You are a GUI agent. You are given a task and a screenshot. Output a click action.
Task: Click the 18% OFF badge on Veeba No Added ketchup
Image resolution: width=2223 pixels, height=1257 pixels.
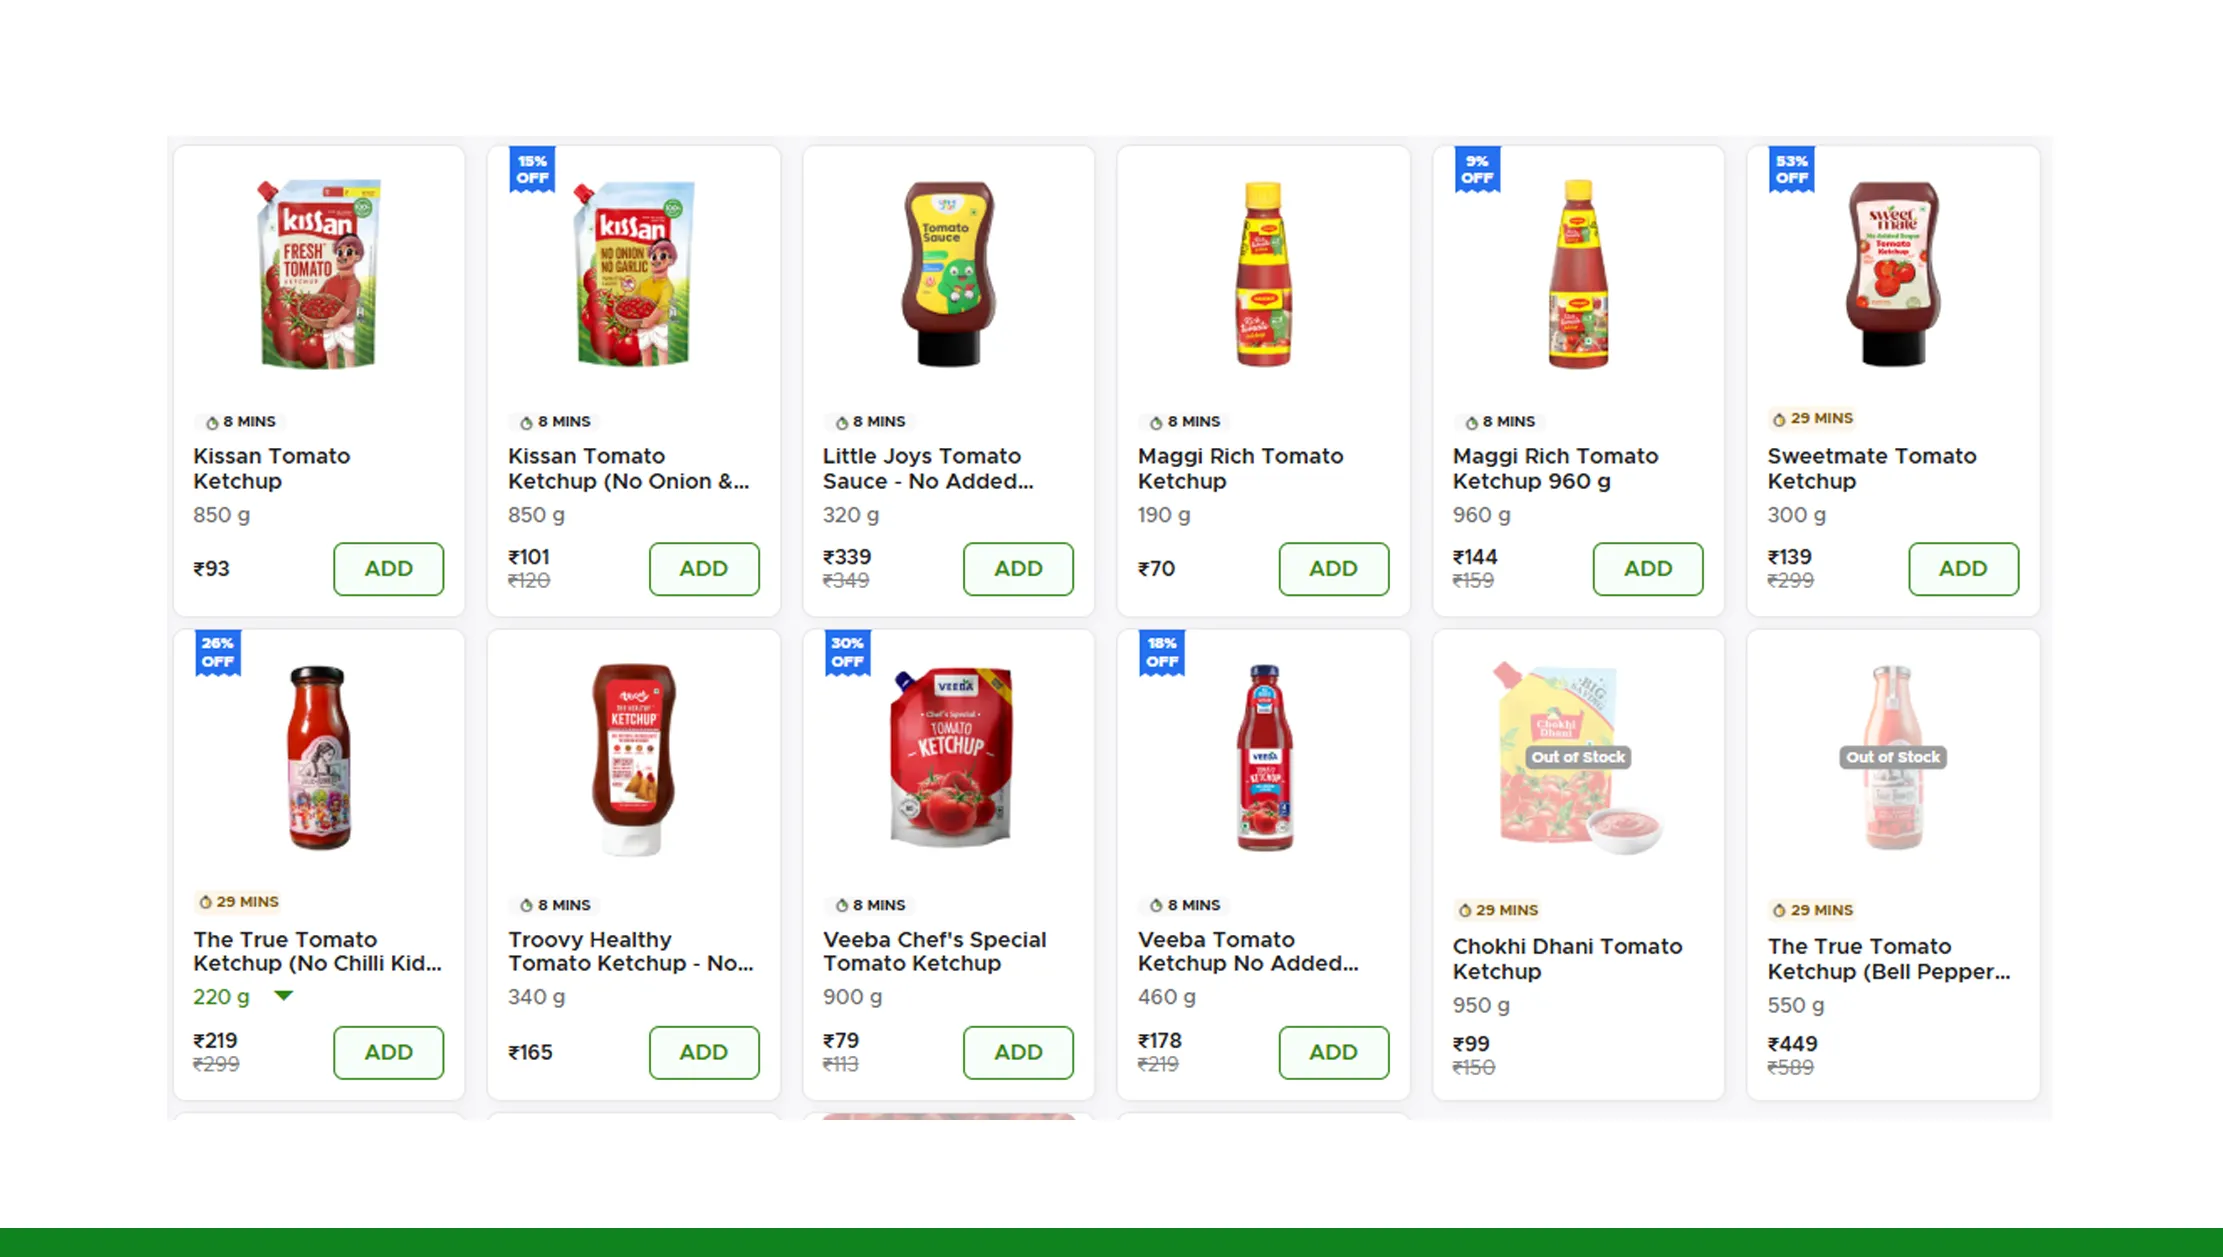coord(1160,653)
